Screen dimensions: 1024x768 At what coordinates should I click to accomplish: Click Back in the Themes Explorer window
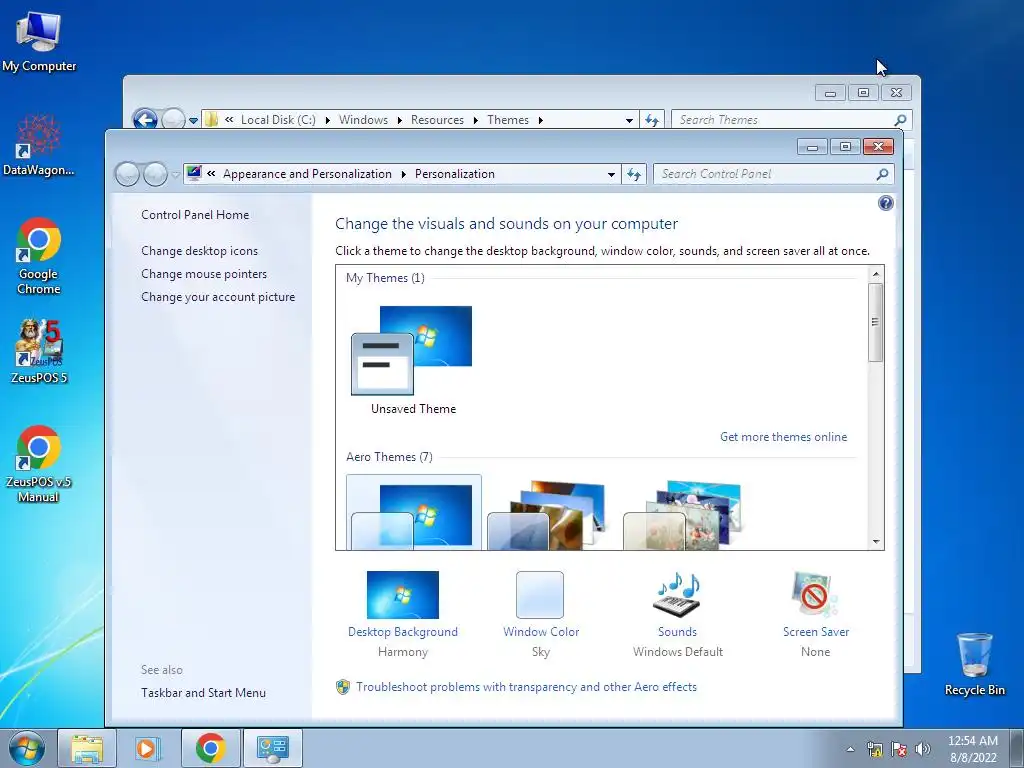145,120
